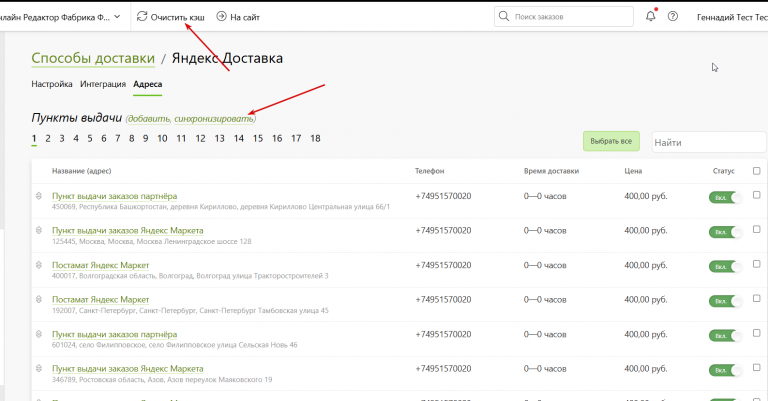Viewport: 768px width, 401px height.
Task: Focus the Поиск заказов search field
Action: tap(564, 17)
